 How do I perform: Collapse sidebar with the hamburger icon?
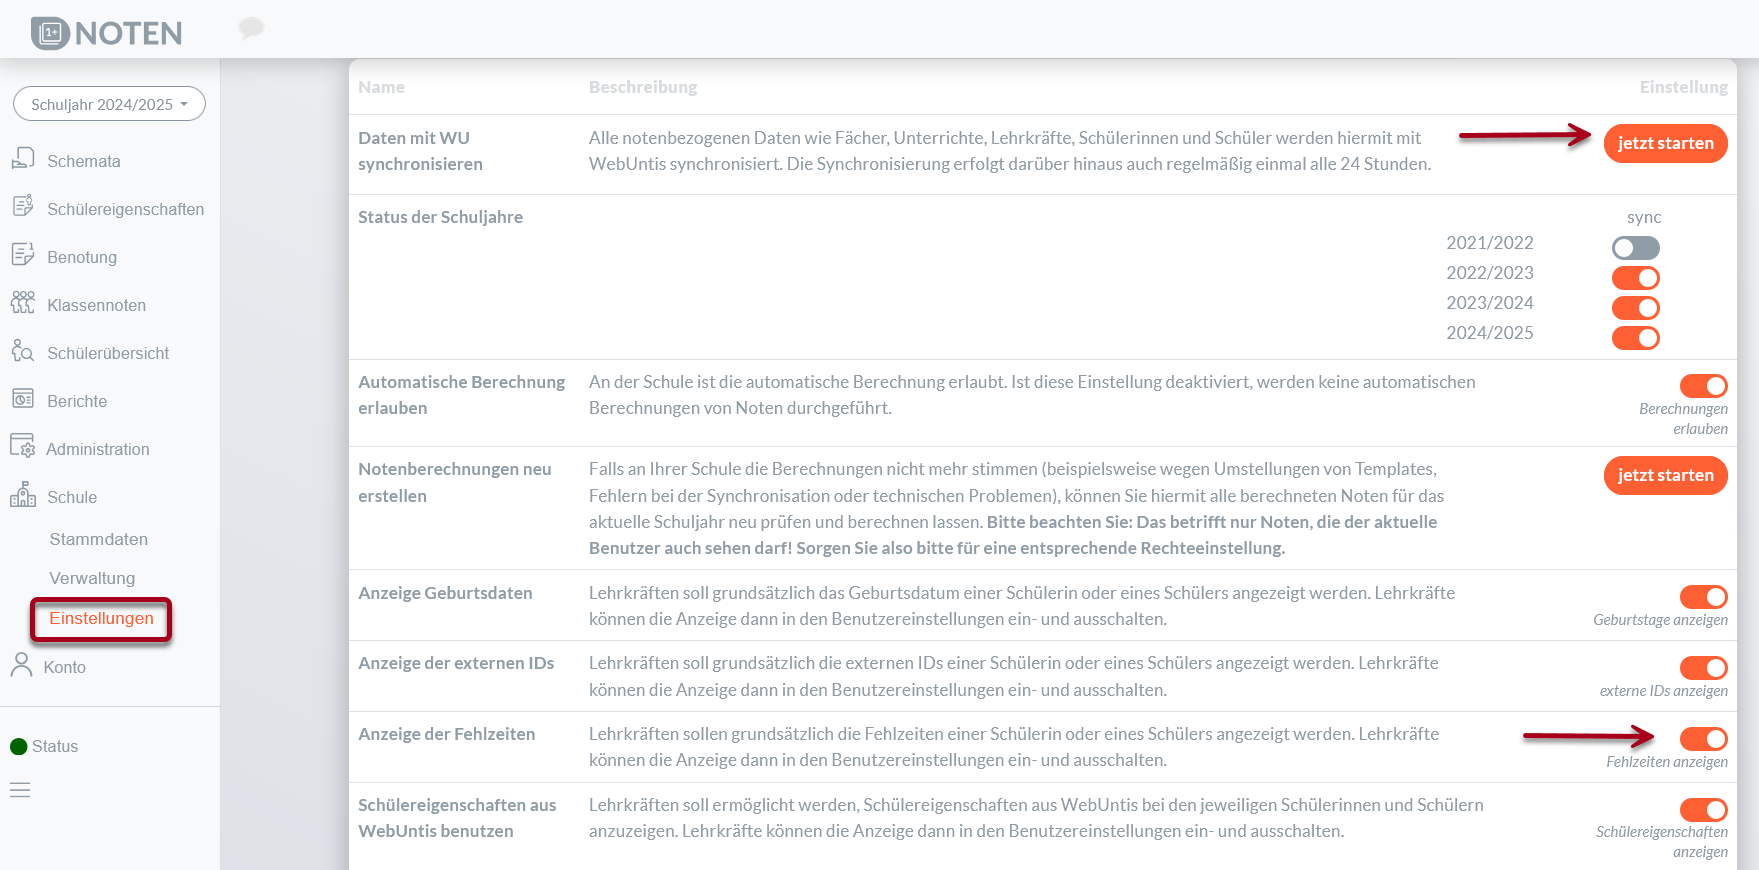20,790
